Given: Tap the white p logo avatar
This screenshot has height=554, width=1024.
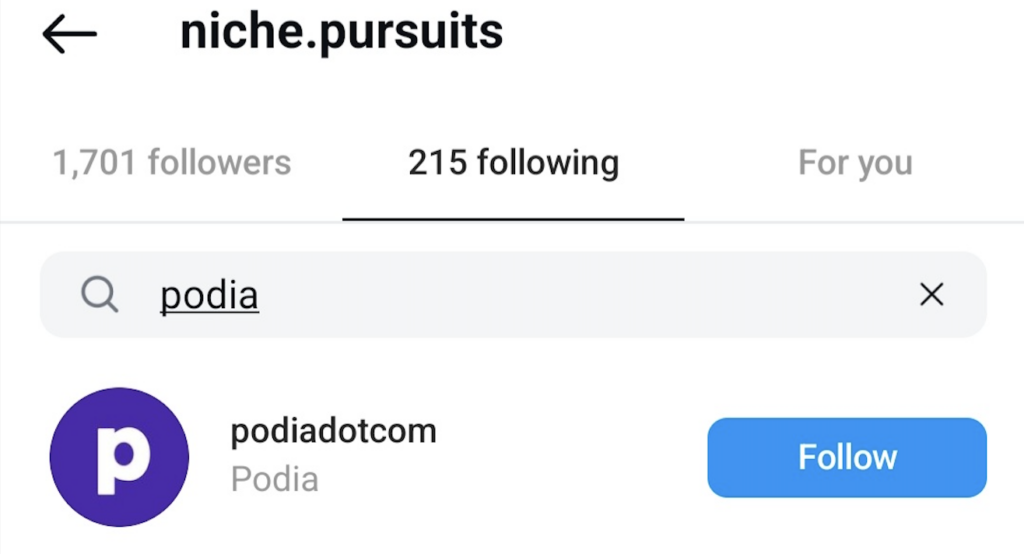Looking at the screenshot, I should (123, 459).
